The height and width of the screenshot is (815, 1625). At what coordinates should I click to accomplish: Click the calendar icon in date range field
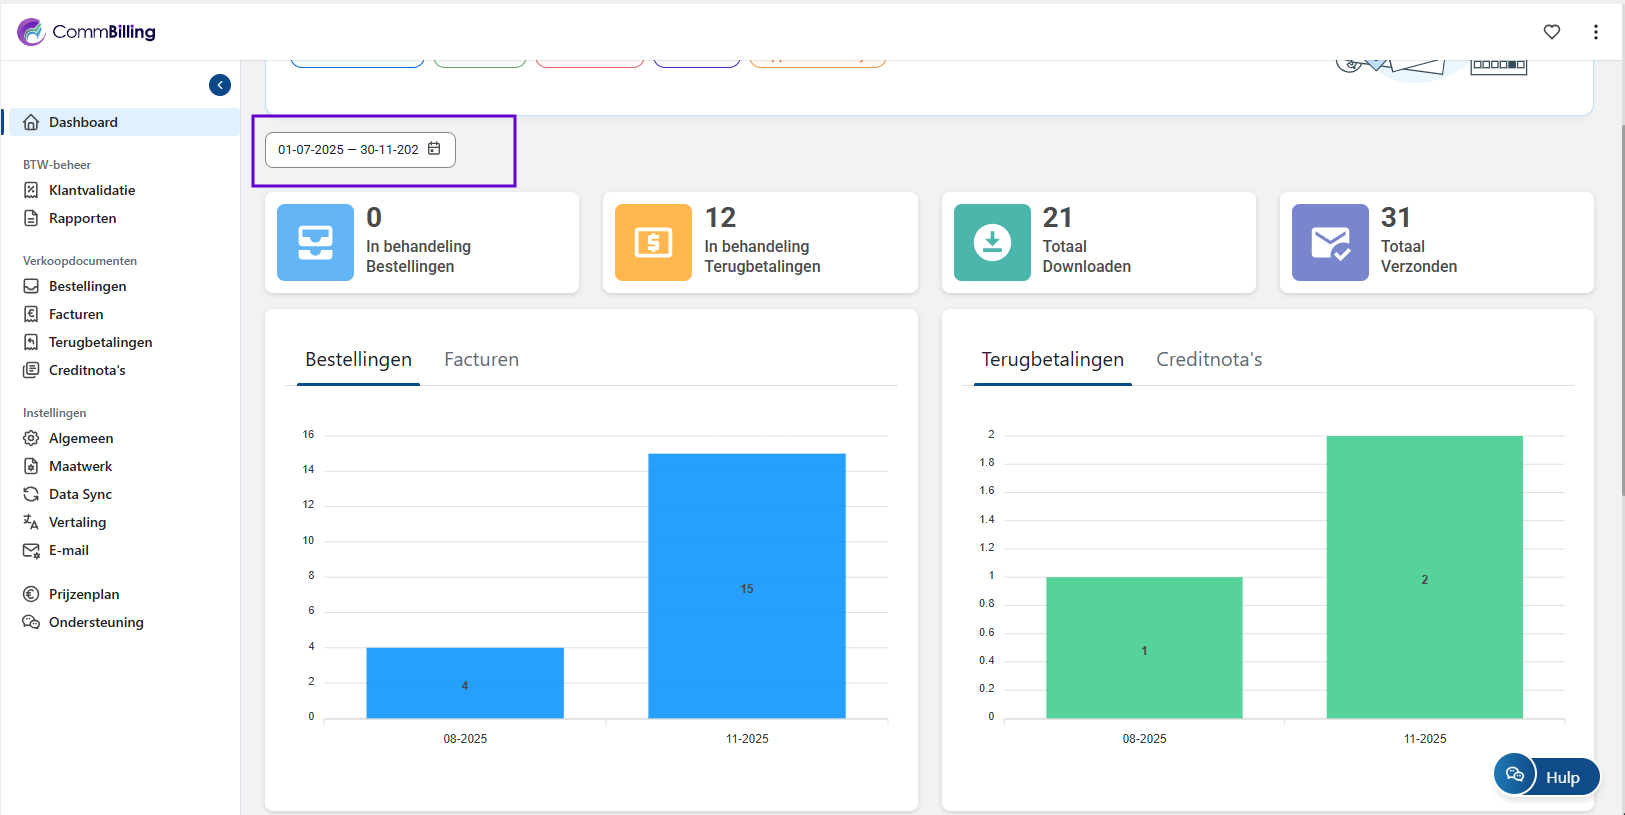pyautogui.click(x=434, y=149)
